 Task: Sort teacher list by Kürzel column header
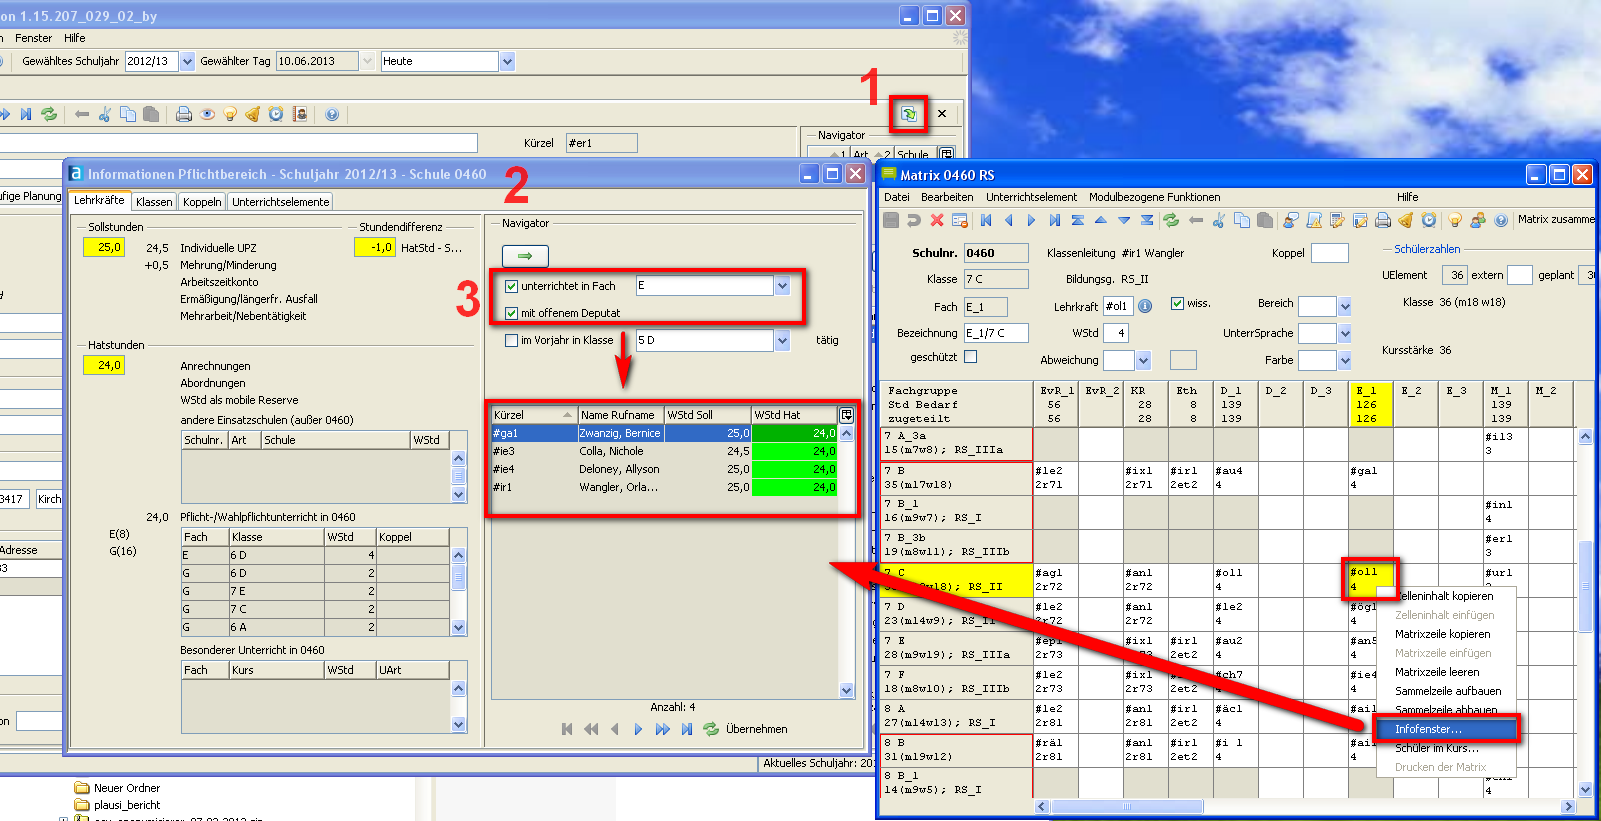pos(533,414)
